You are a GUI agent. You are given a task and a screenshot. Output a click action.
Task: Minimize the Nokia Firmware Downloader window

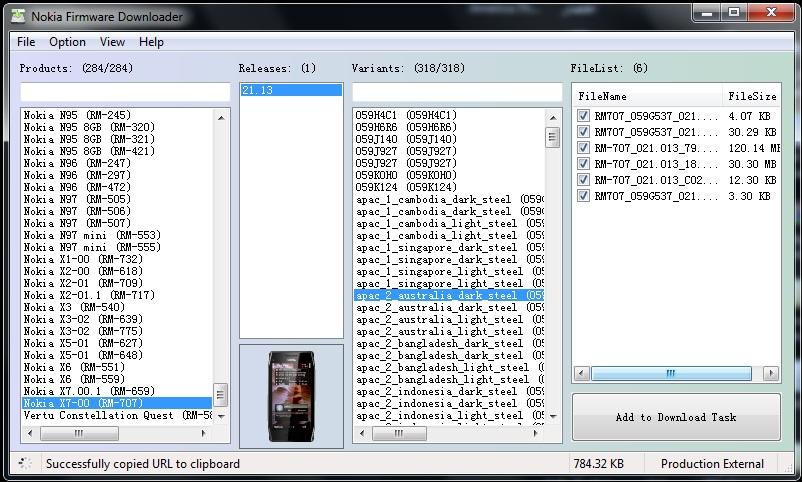707,13
